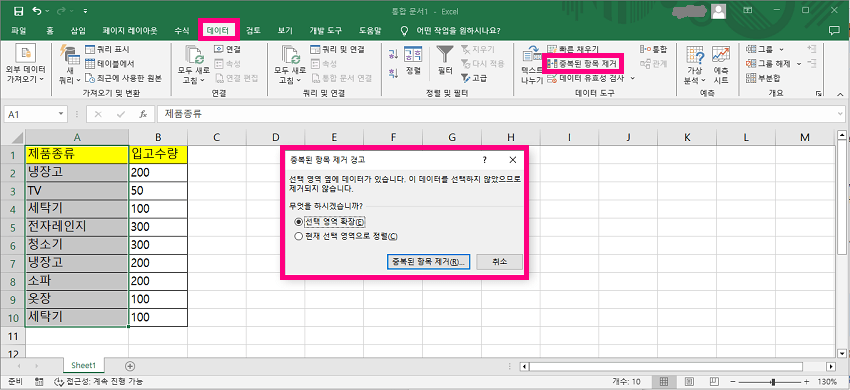
Task: Click the Undo arrow in the title bar
Action: [37, 10]
